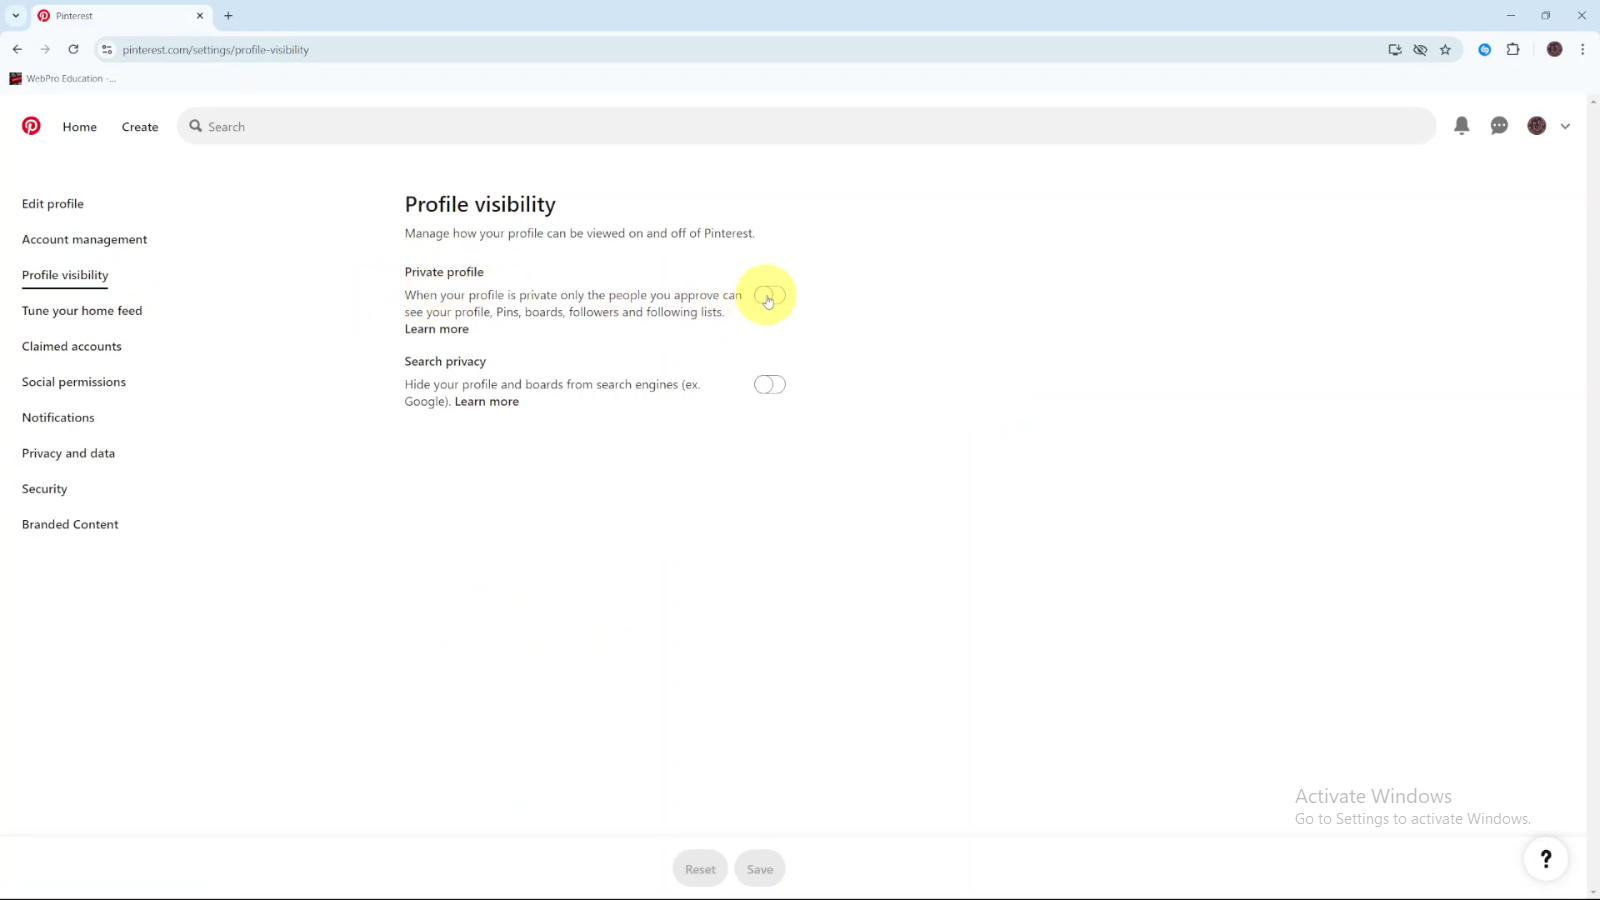Click the Profile visibility heading

(480, 205)
